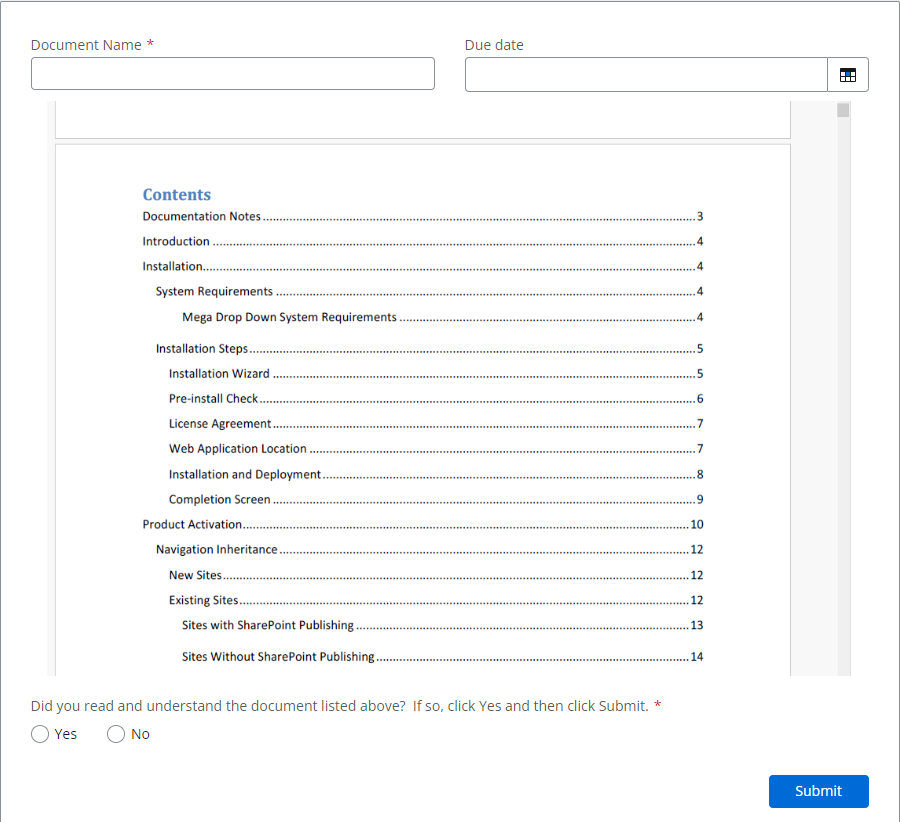Click Sites Without SharePoint Publishing entry
The image size is (900, 822).
pyautogui.click(x=278, y=657)
